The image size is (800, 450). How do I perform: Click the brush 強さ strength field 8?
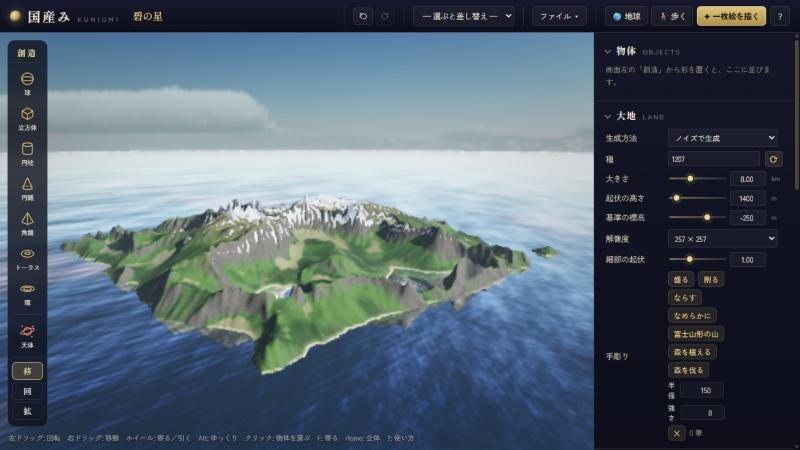tap(702, 413)
